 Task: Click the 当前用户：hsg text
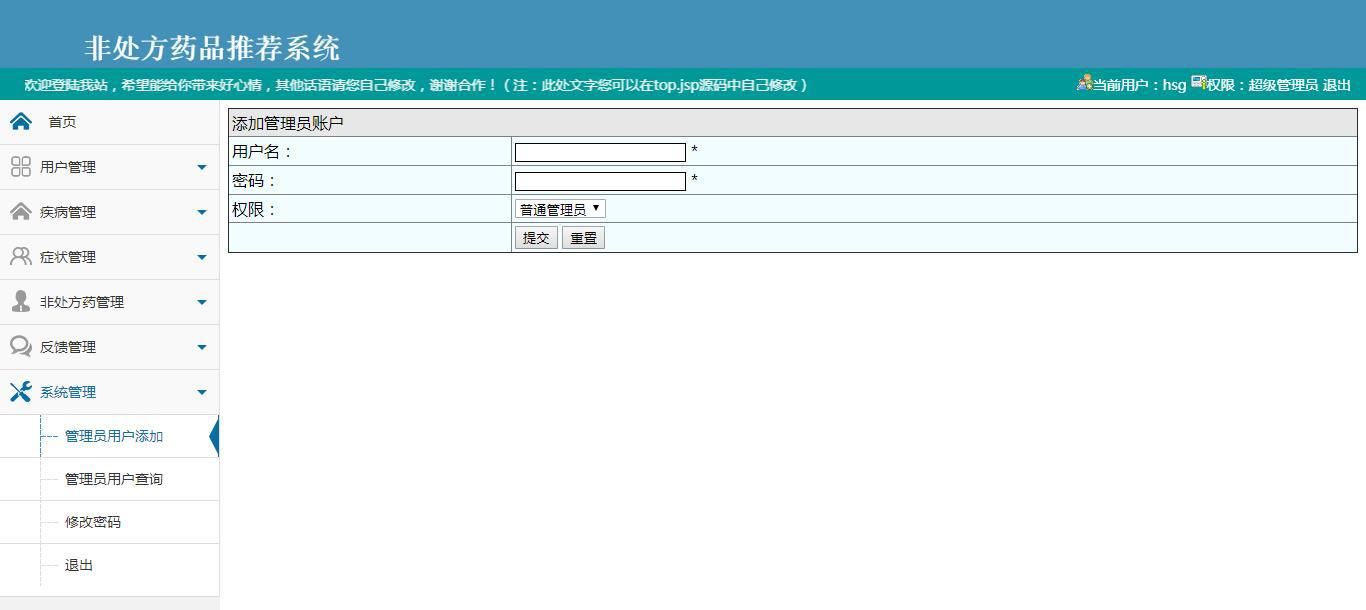pyautogui.click(x=1139, y=85)
